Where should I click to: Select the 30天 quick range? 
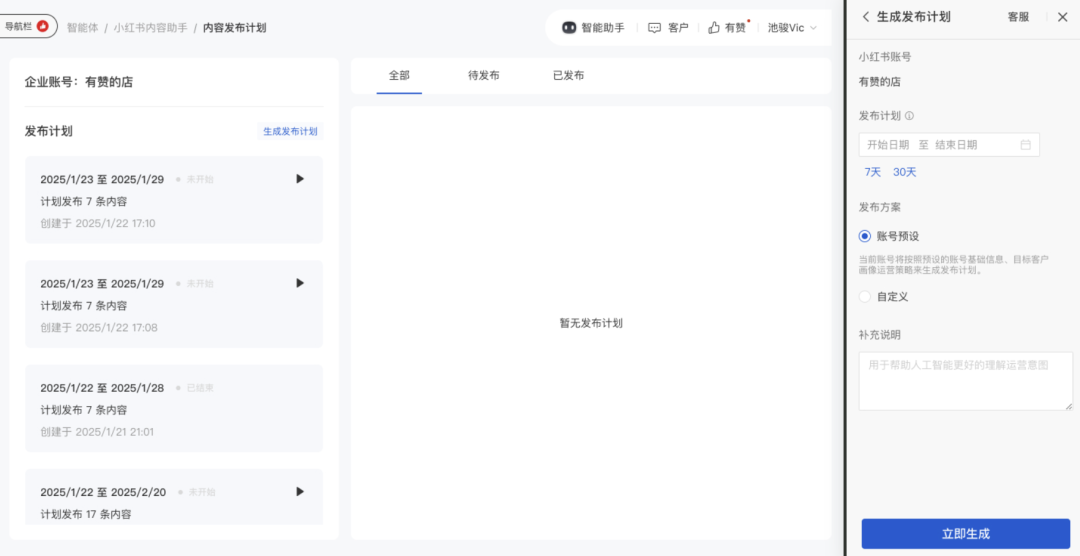tap(904, 172)
